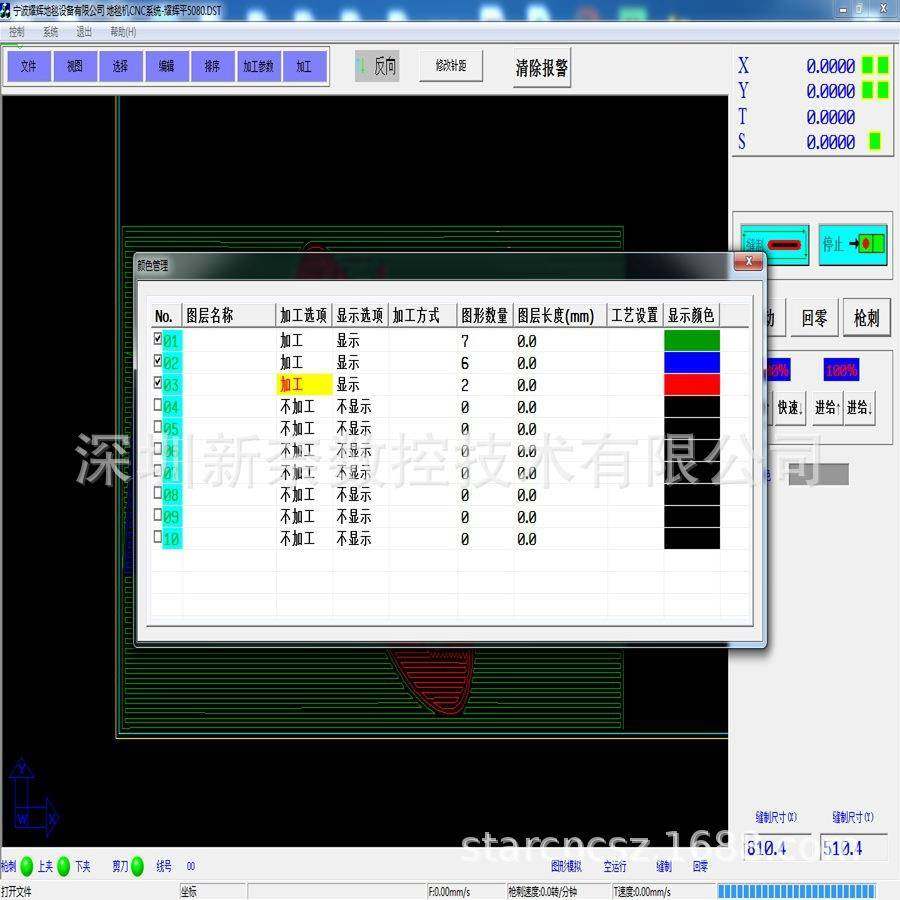Open the 控制 menu in menu bar
Image resolution: width=900 pixels, height=900 pixels.
click(x=17, y=32)
